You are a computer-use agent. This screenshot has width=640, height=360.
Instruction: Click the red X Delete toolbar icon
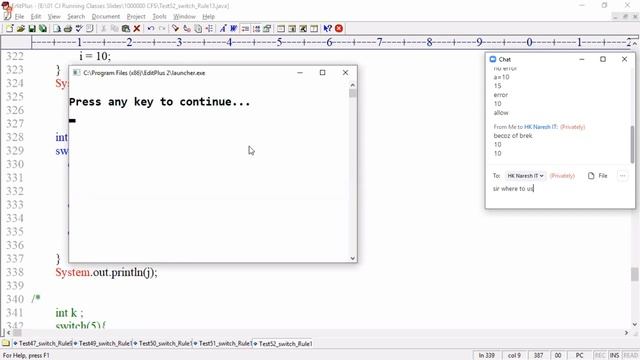[137, 29]
